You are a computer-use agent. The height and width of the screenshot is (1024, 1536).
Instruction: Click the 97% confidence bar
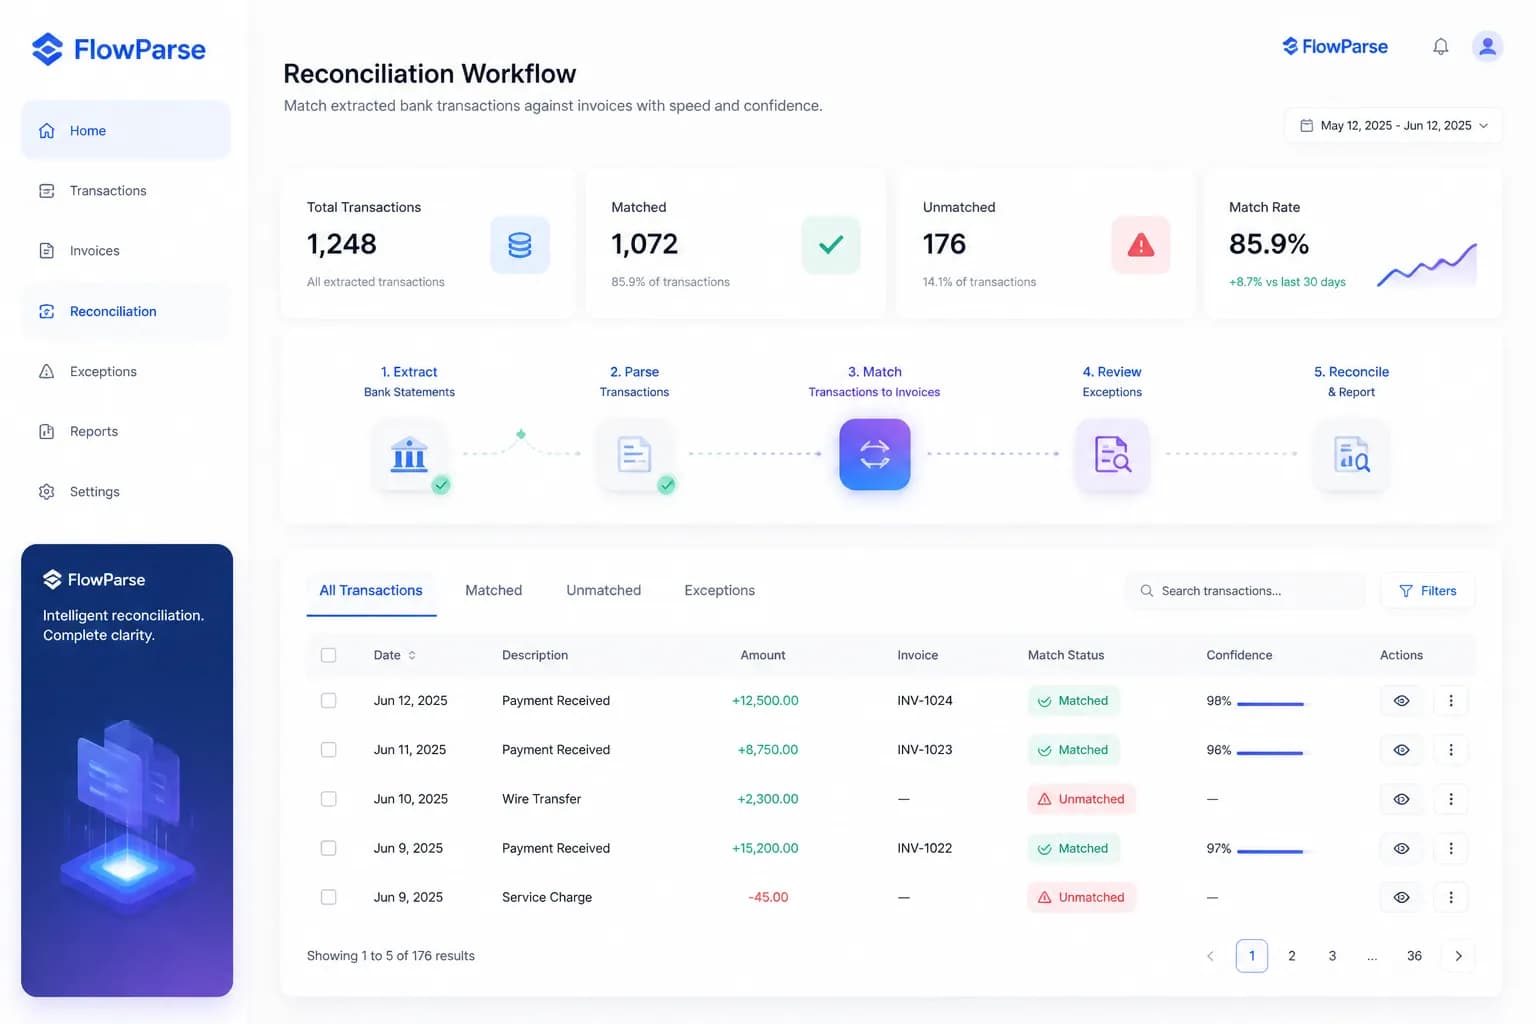click(x=1270, y=851)
